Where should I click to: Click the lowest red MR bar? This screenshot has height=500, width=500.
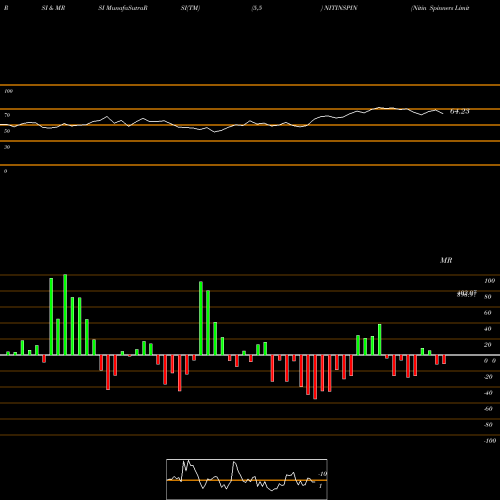click(315, 377)
